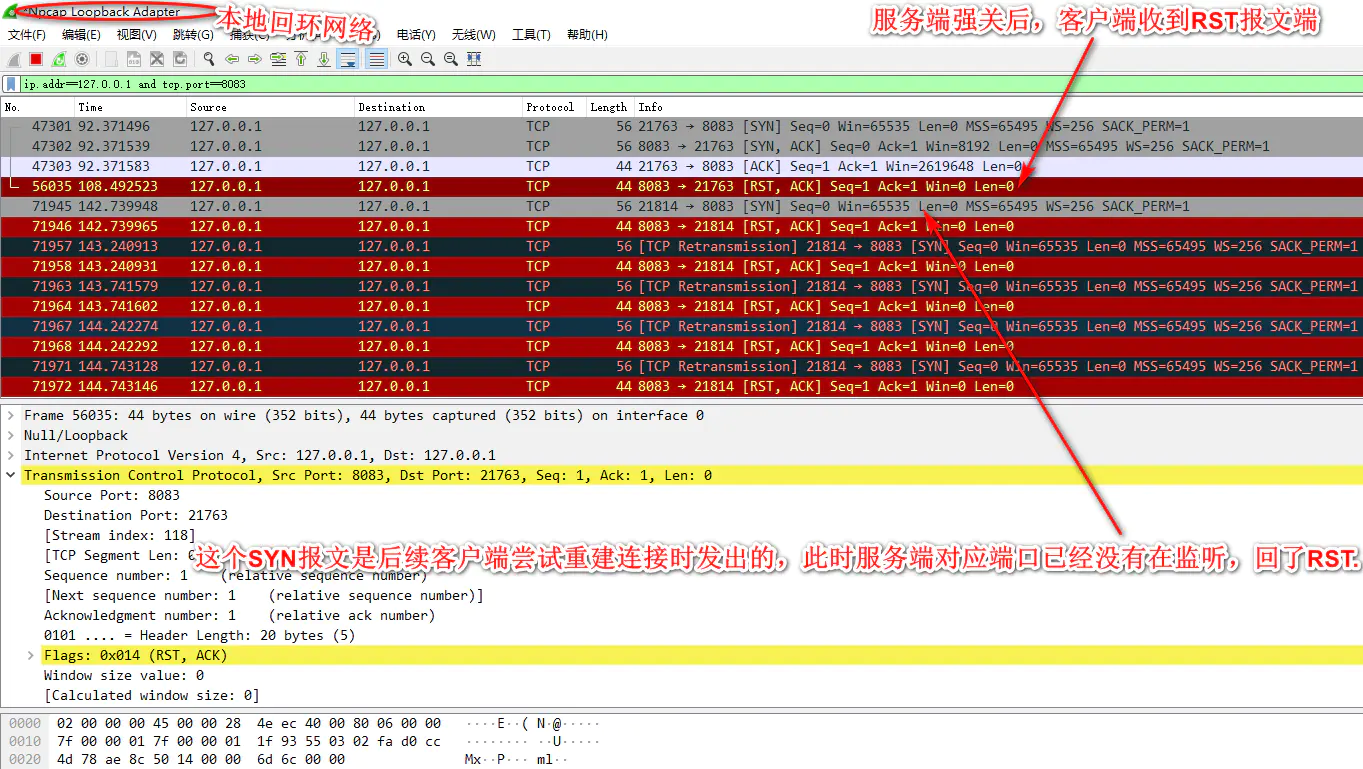
Task: Sort by the Time column header
Action: (131, 107)
